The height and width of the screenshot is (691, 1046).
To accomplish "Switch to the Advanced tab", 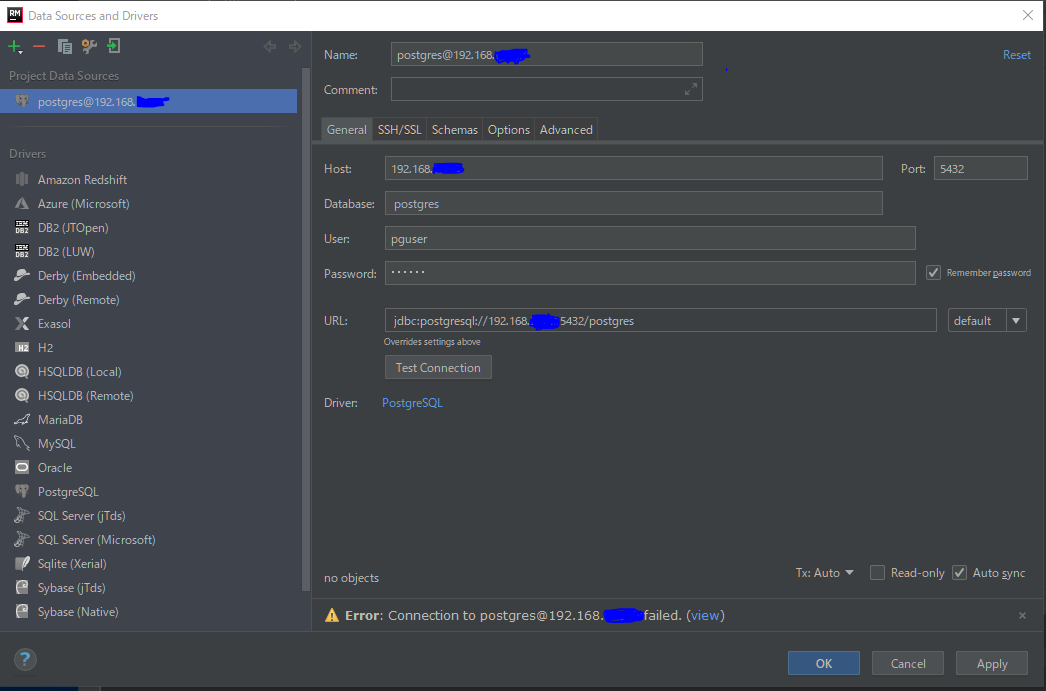I will coord(566,130).
